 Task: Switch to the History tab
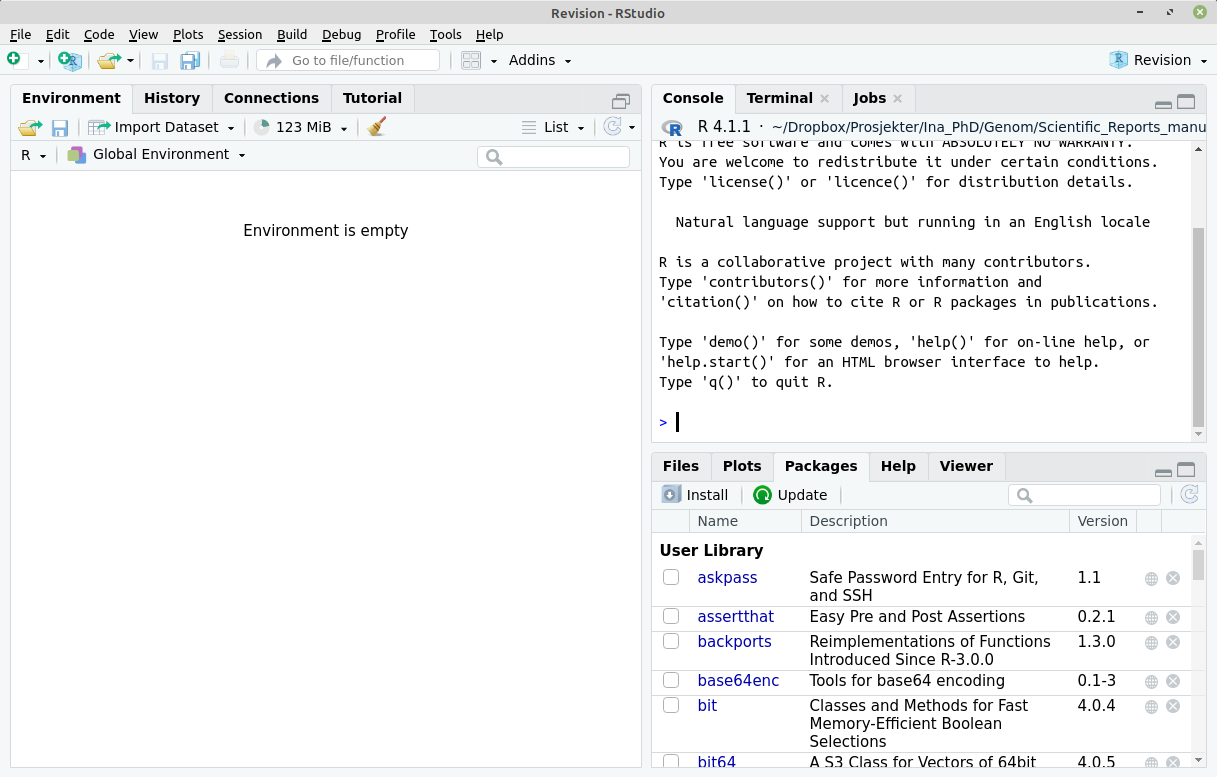point(172,98)
